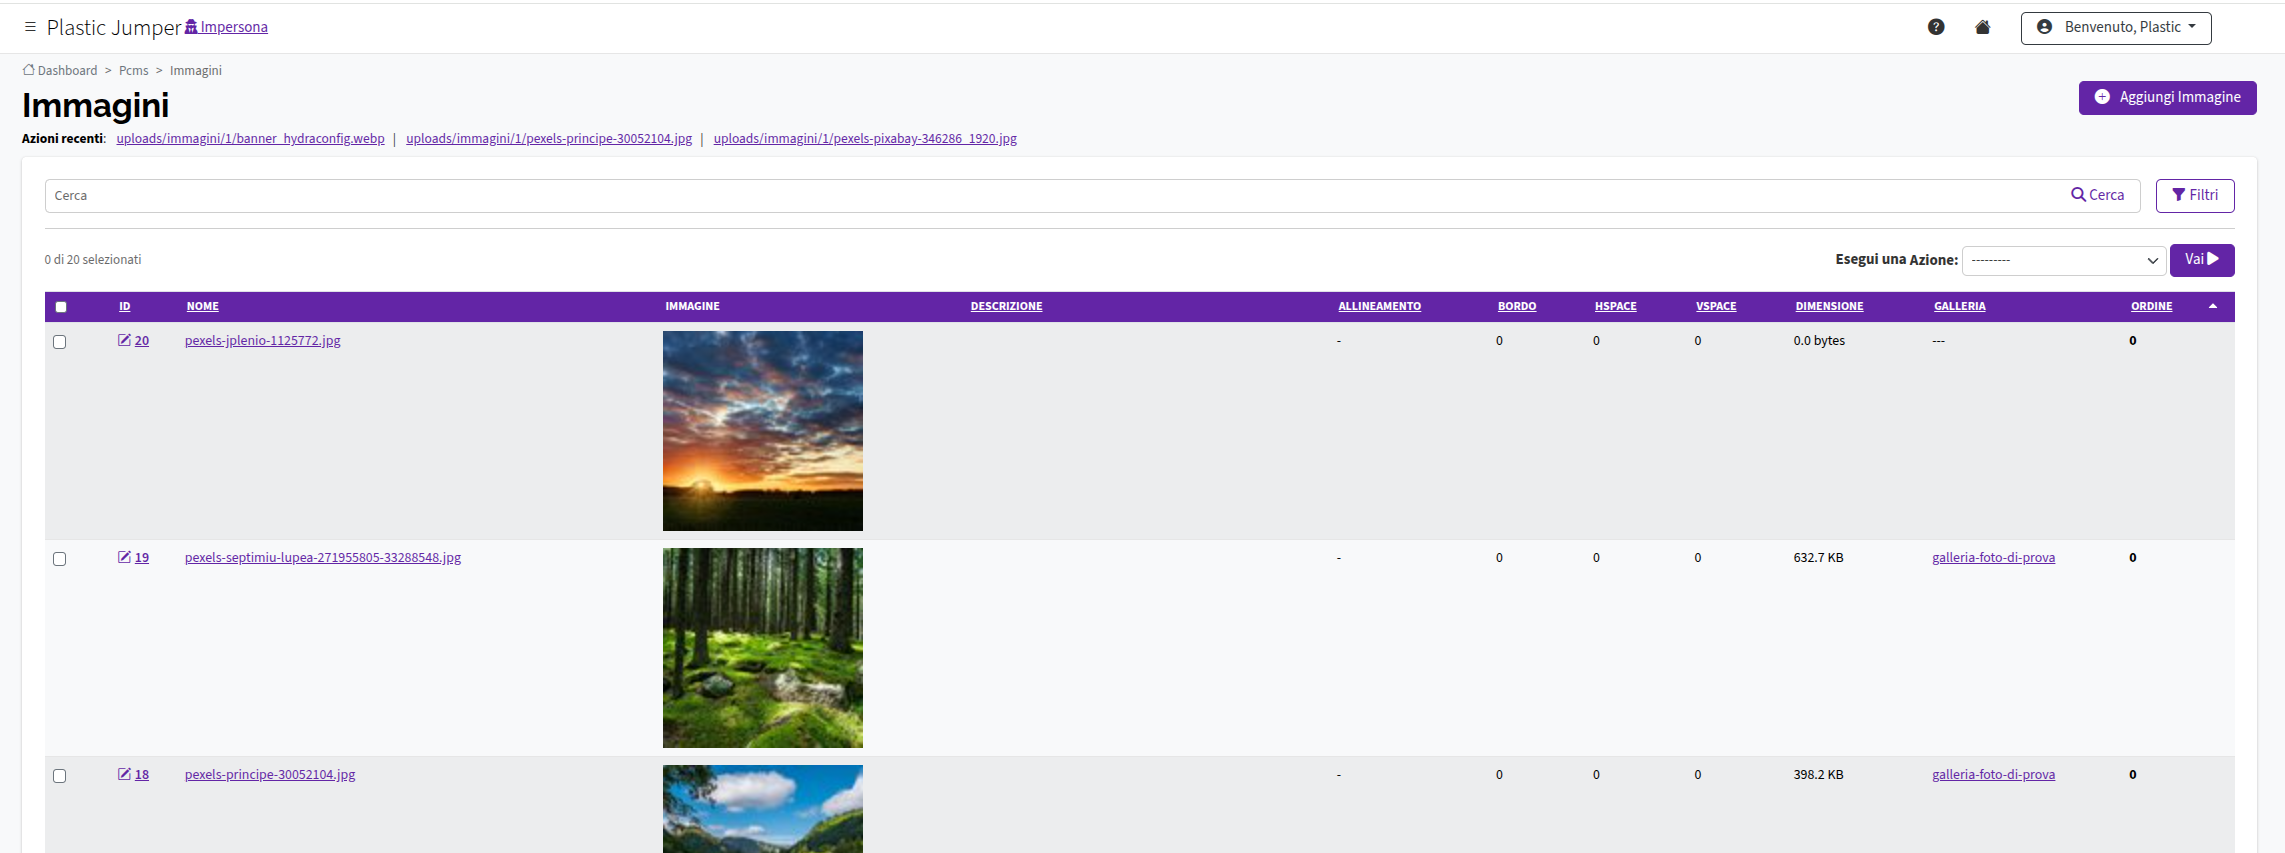Image resolution: width=2285 pixels, height=853 pixels.
Task: Select checkbox for row ID 20
Action: point(60,342)
